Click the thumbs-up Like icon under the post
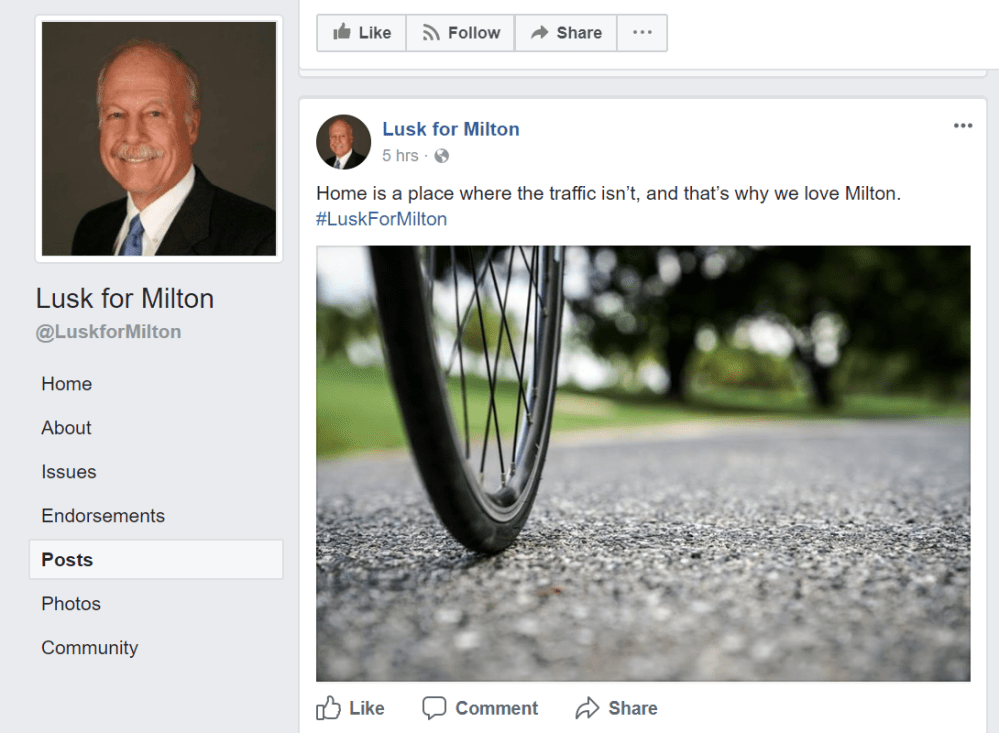The width and height of the screenshot is (999, 733). click(329, 708)
